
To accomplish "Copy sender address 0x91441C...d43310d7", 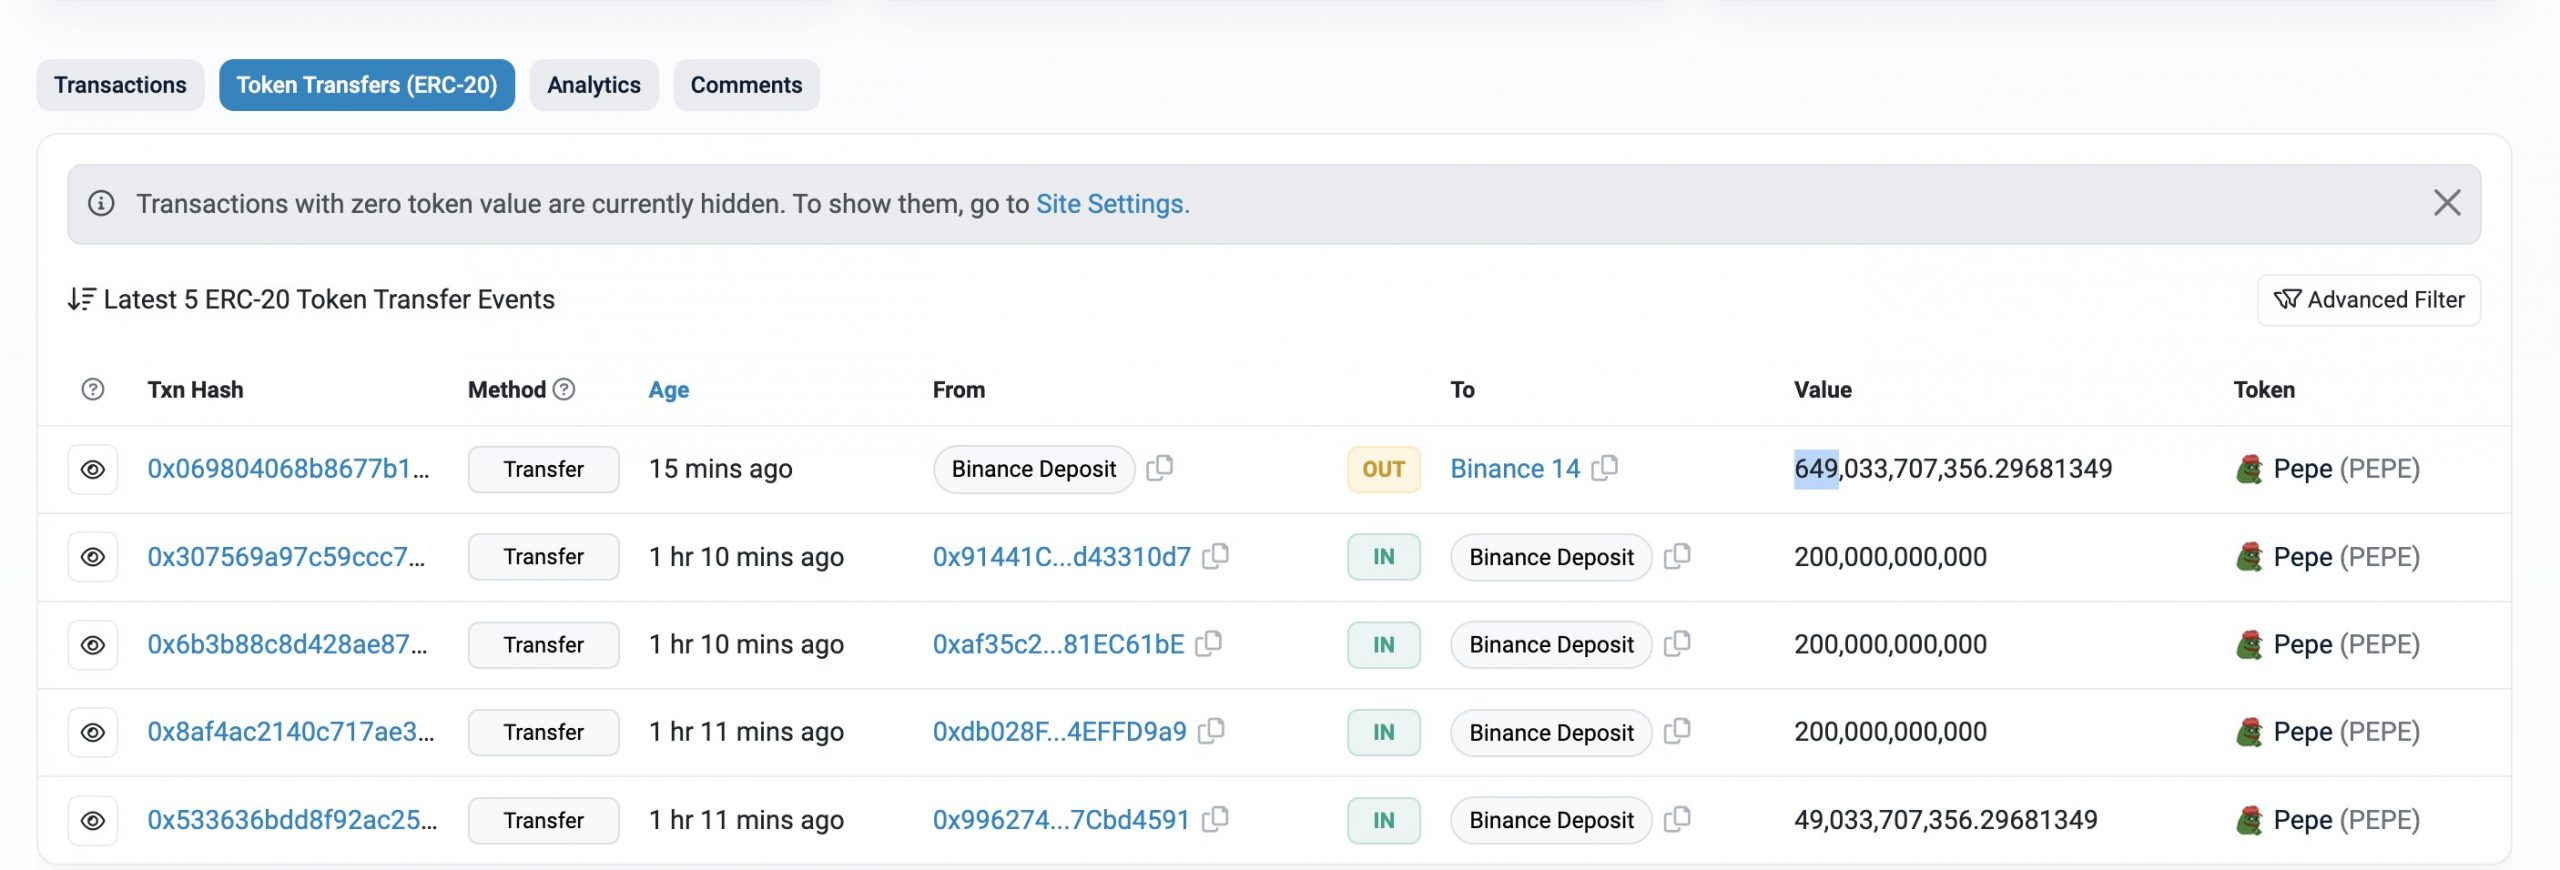I will pyautogui.click(x=1216, y=555).
